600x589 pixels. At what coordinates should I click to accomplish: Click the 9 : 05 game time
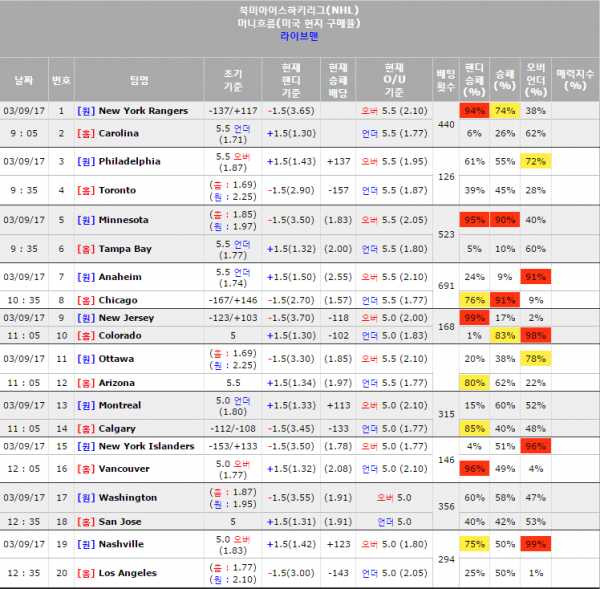coord(24,134)
